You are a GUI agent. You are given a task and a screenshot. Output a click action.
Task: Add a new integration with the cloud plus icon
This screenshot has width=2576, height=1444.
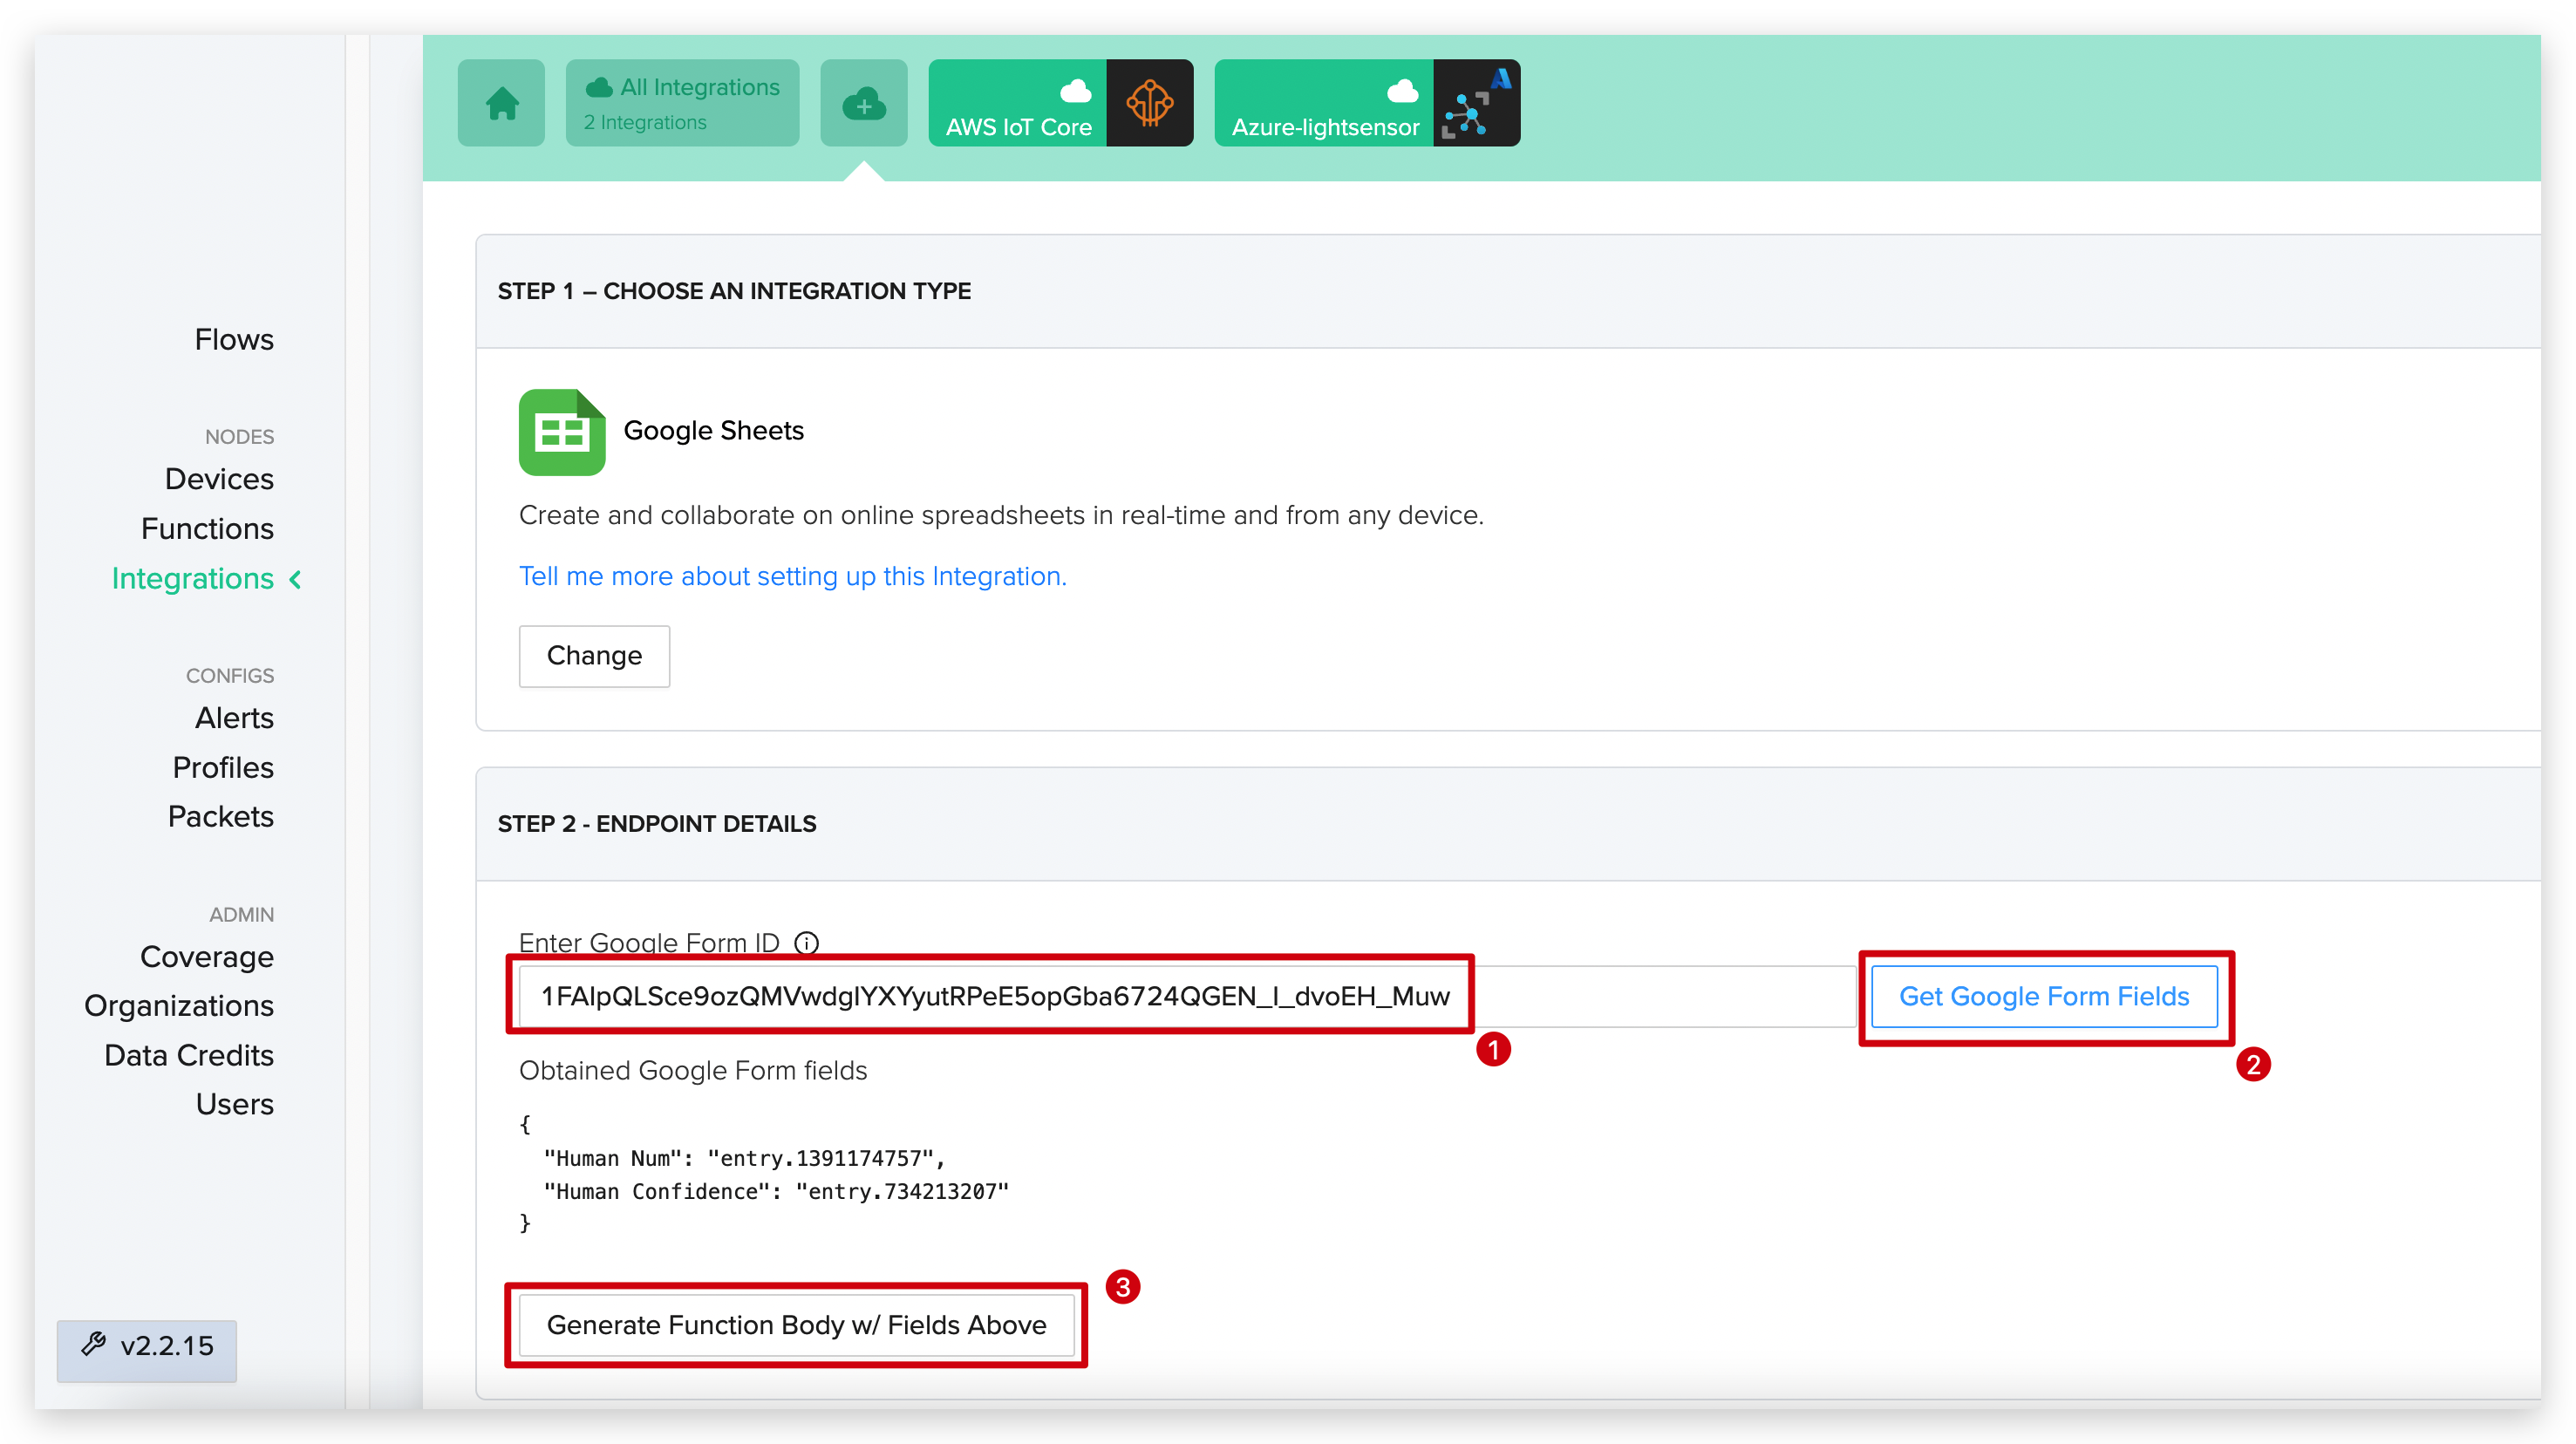tap(864, 103)
